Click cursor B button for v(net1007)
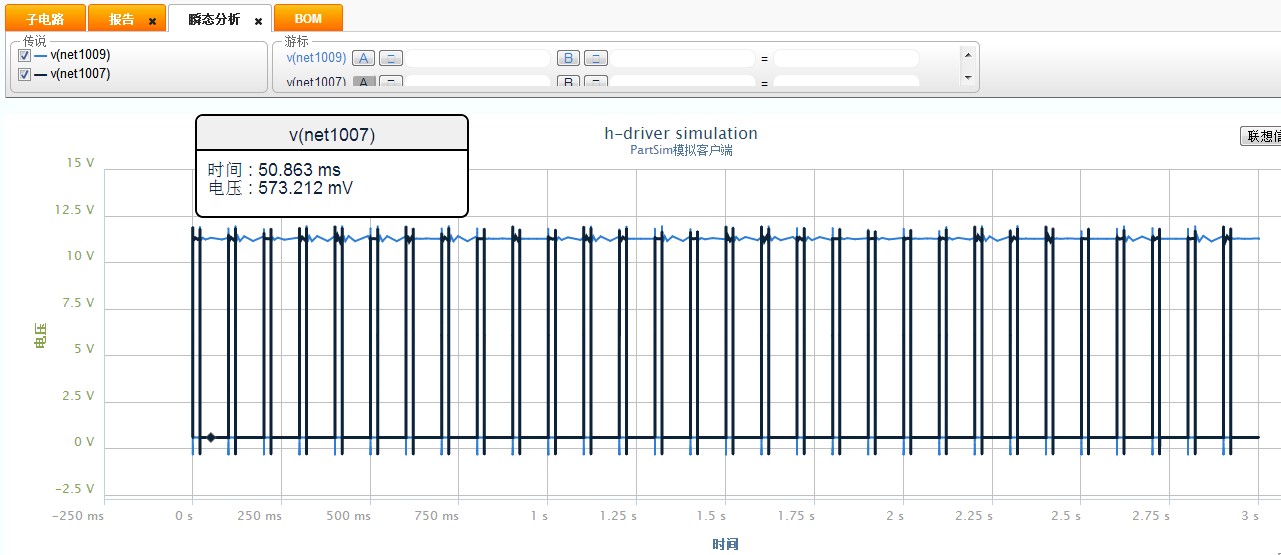This screenshot has height=555, width=1281. [x=568, y=81]
